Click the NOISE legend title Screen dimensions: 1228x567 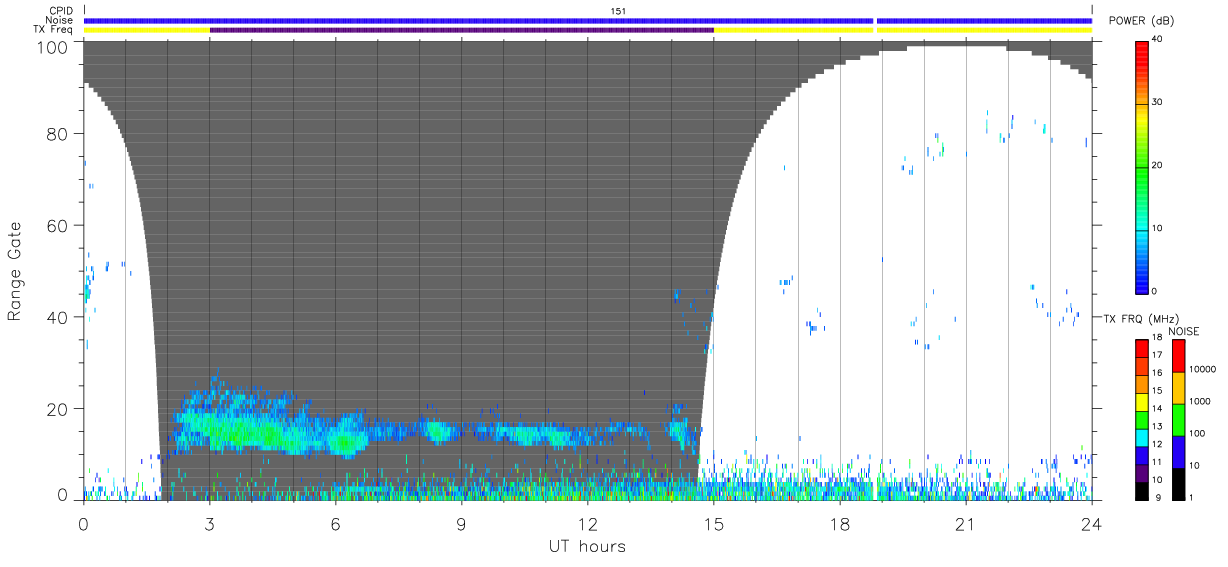click(1184, 331)
